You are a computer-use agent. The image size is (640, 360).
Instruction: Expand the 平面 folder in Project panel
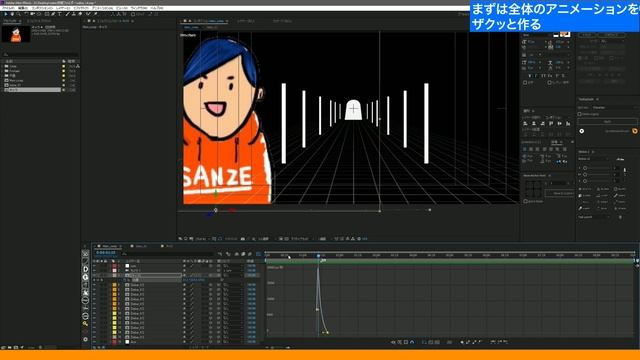point(2,76)
